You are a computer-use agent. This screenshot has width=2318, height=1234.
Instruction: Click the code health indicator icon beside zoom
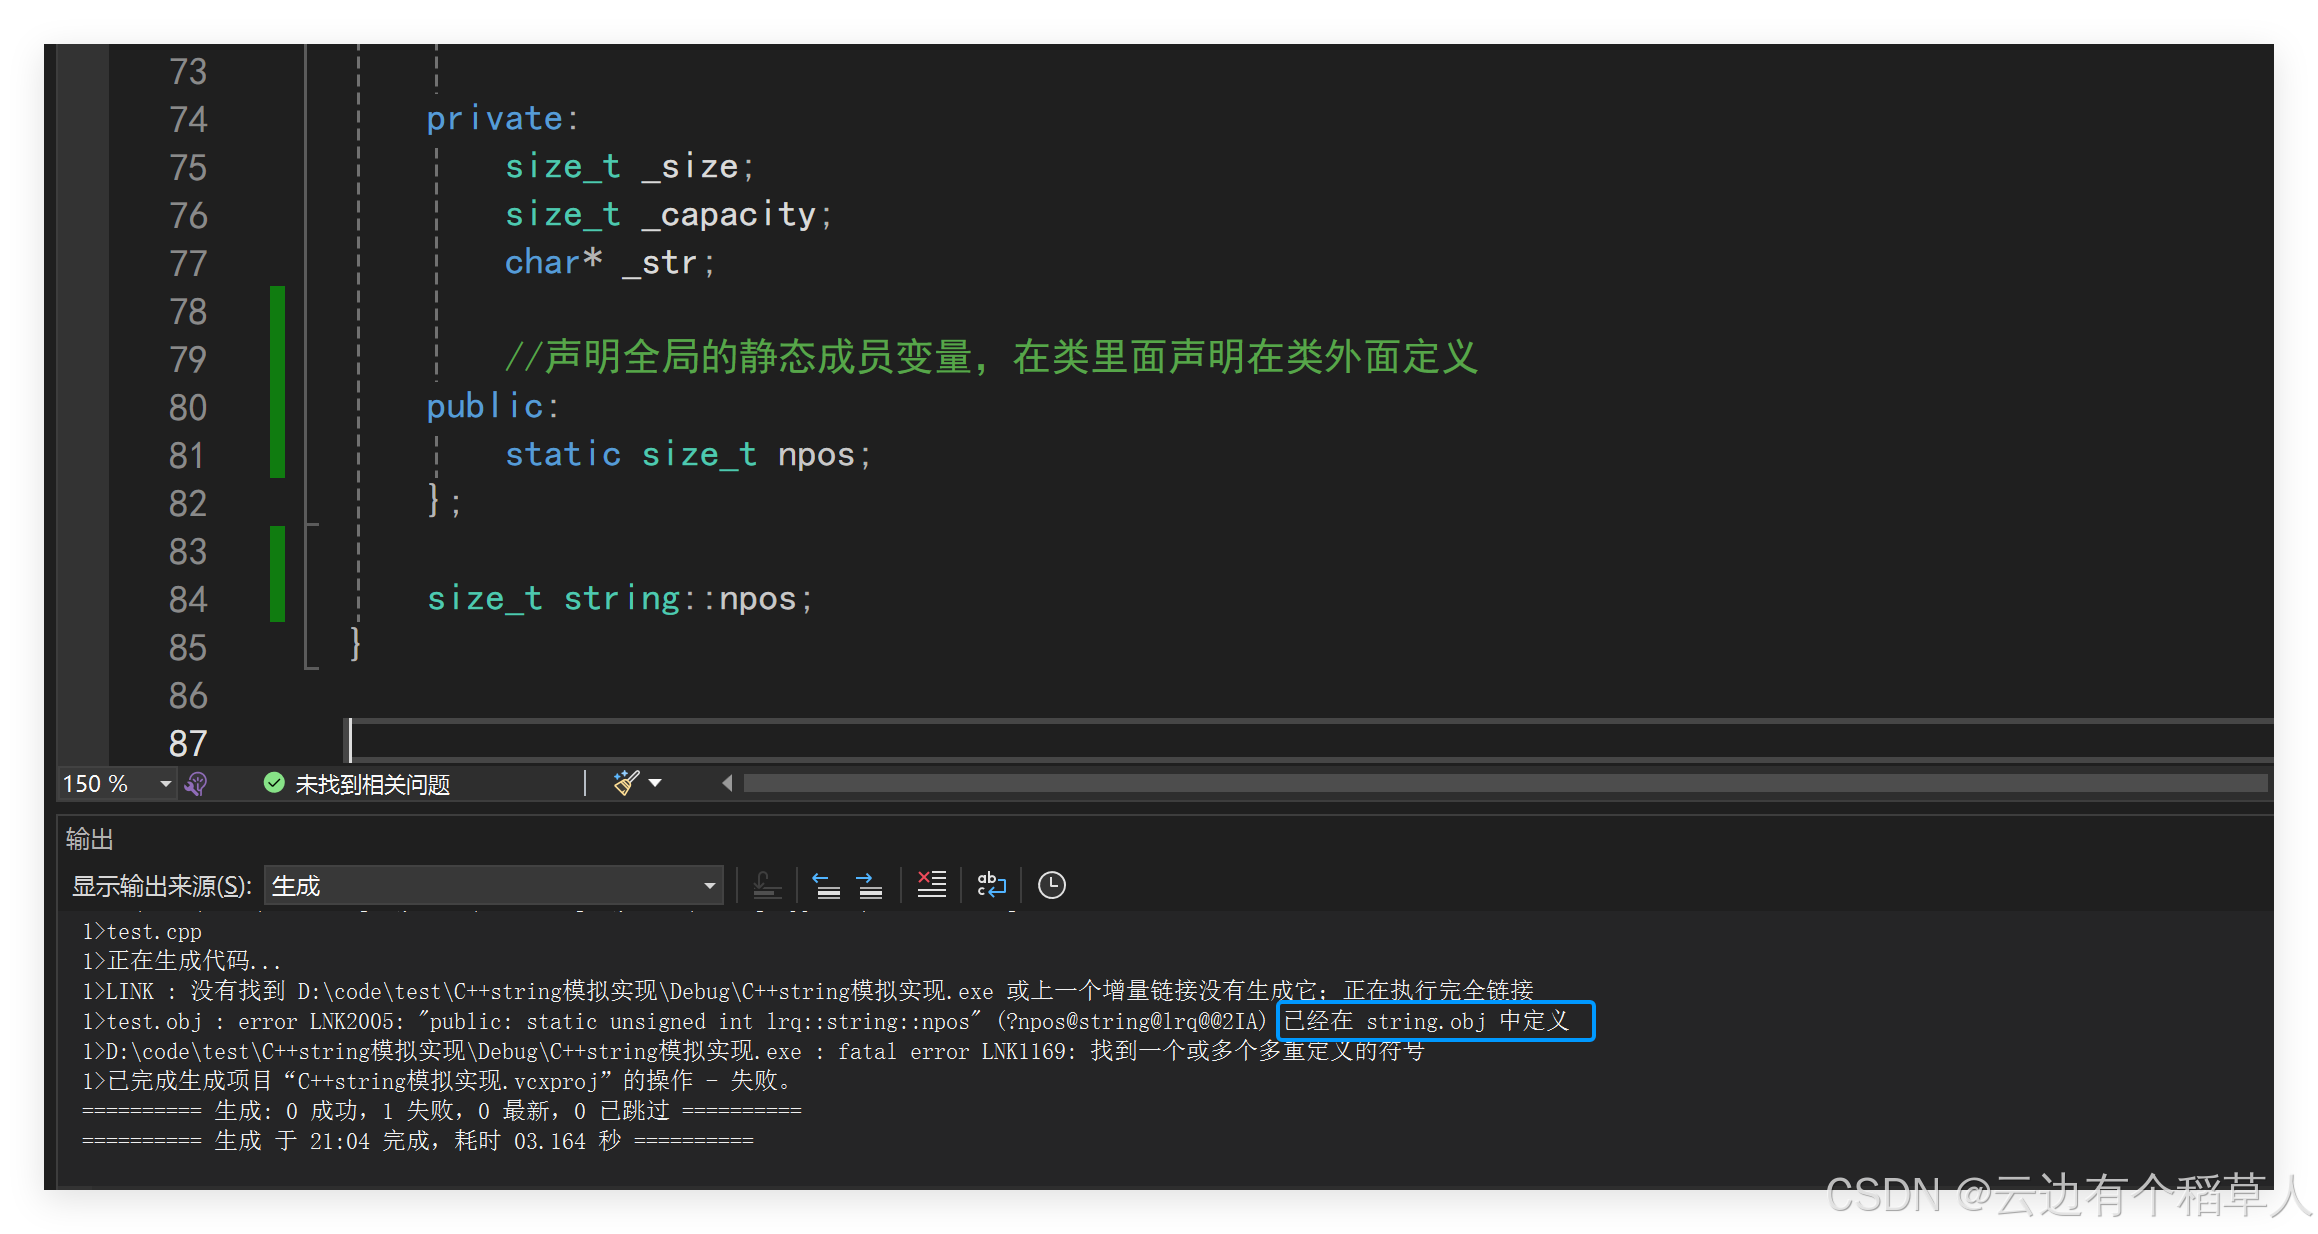coord(197,784)
